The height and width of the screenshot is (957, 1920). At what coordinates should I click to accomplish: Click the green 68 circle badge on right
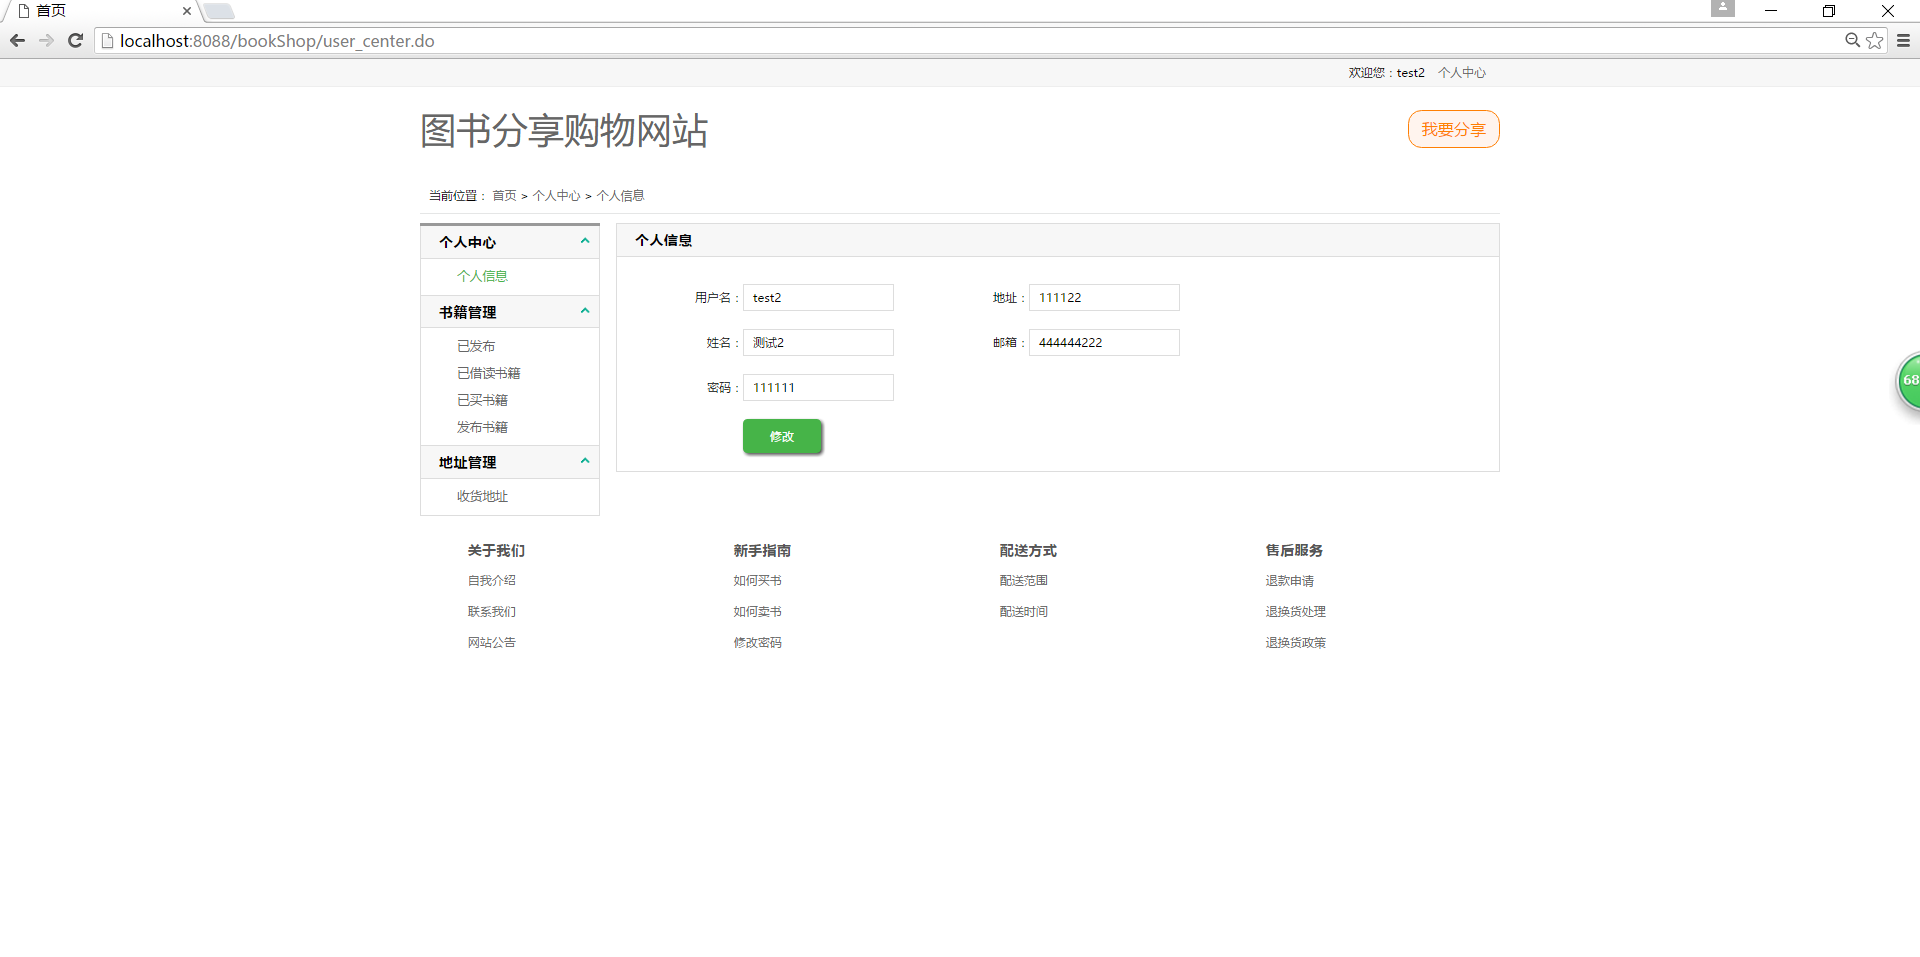click(x=1909, y=380)
